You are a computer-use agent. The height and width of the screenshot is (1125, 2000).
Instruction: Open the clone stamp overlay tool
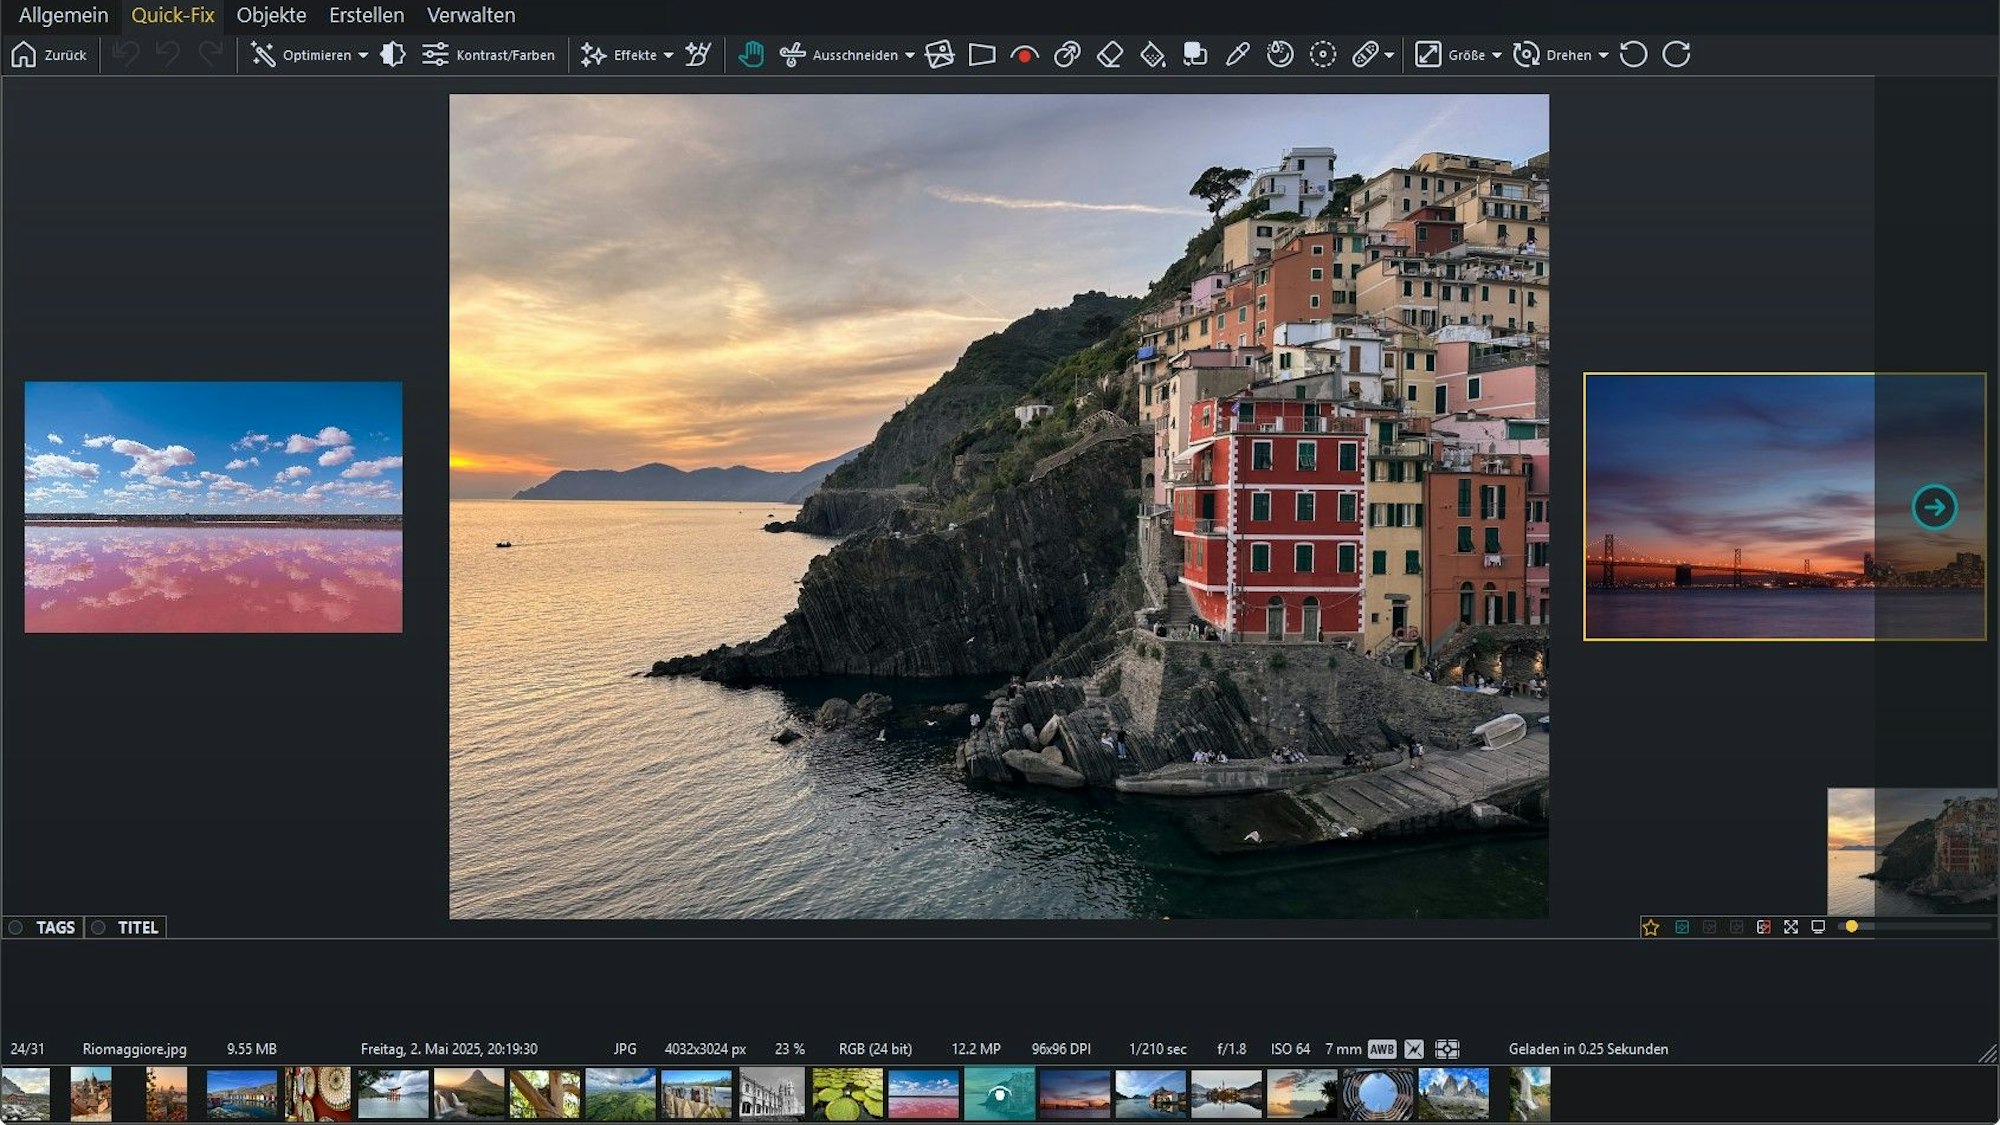[x=1195, y=55]
